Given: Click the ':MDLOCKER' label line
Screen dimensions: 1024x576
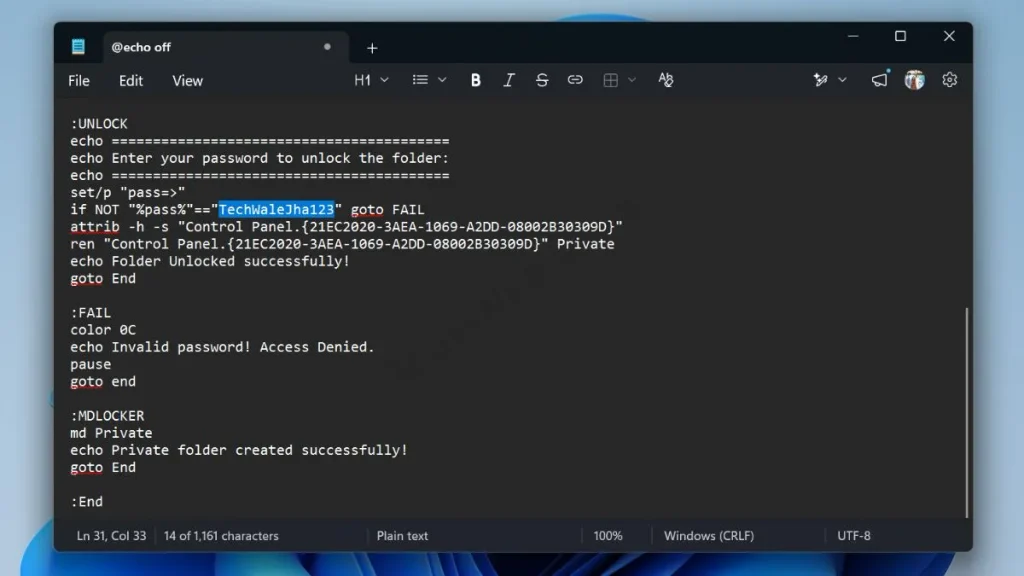Looking at the screenshot, I should [x=107, y=416].
